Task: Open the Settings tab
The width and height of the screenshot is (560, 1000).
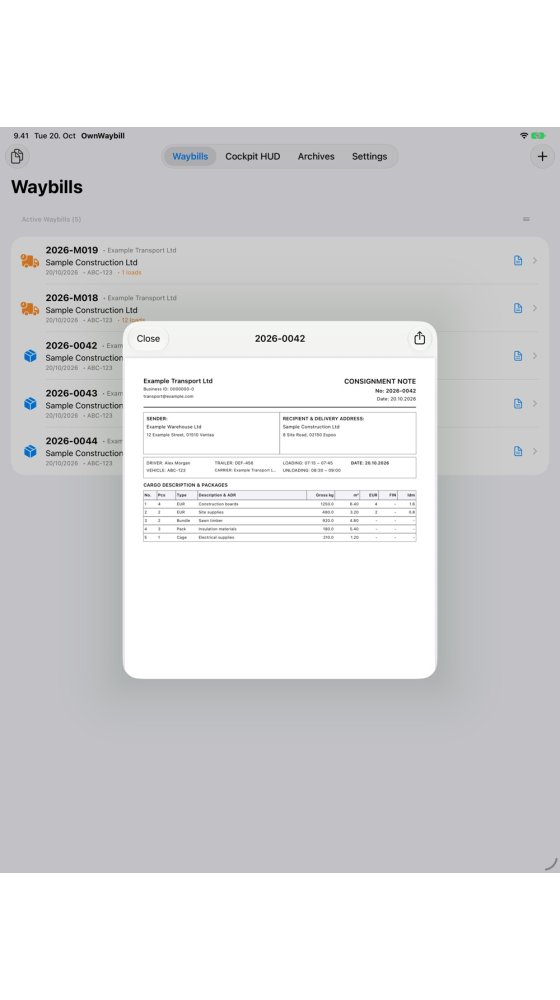Action: [369, 156]
